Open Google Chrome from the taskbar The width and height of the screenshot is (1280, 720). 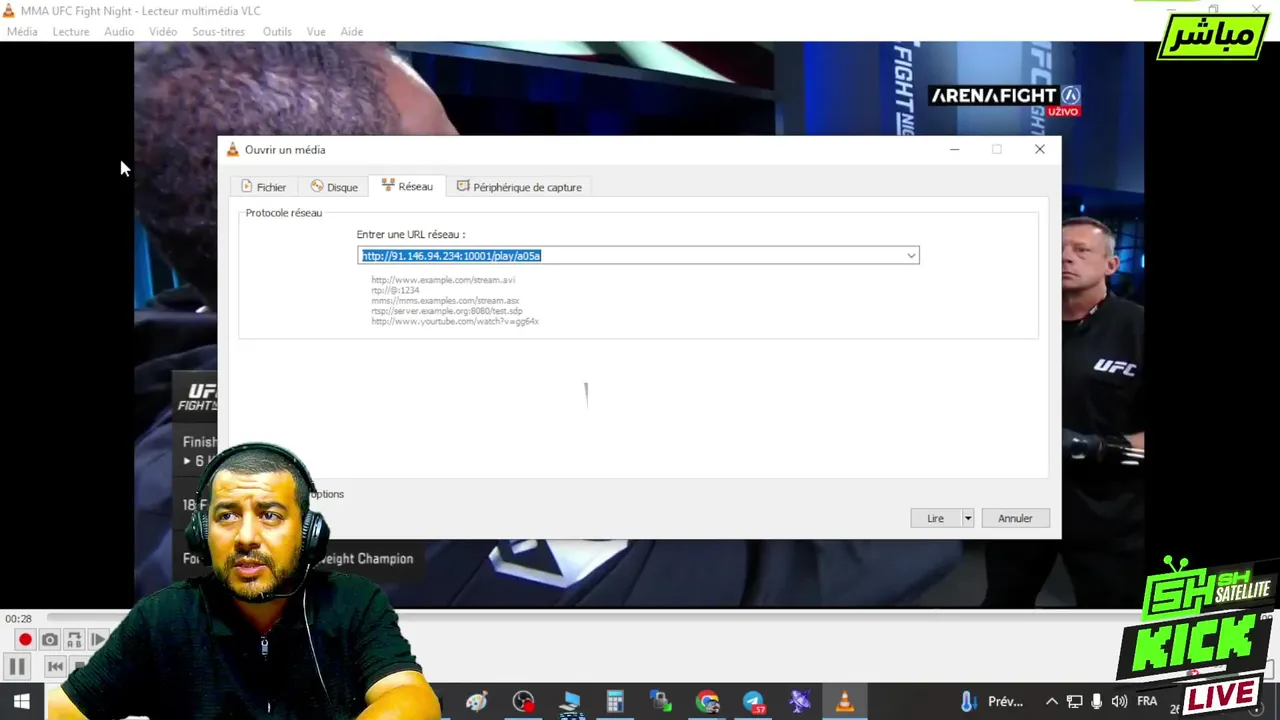(x=708, y=702)
